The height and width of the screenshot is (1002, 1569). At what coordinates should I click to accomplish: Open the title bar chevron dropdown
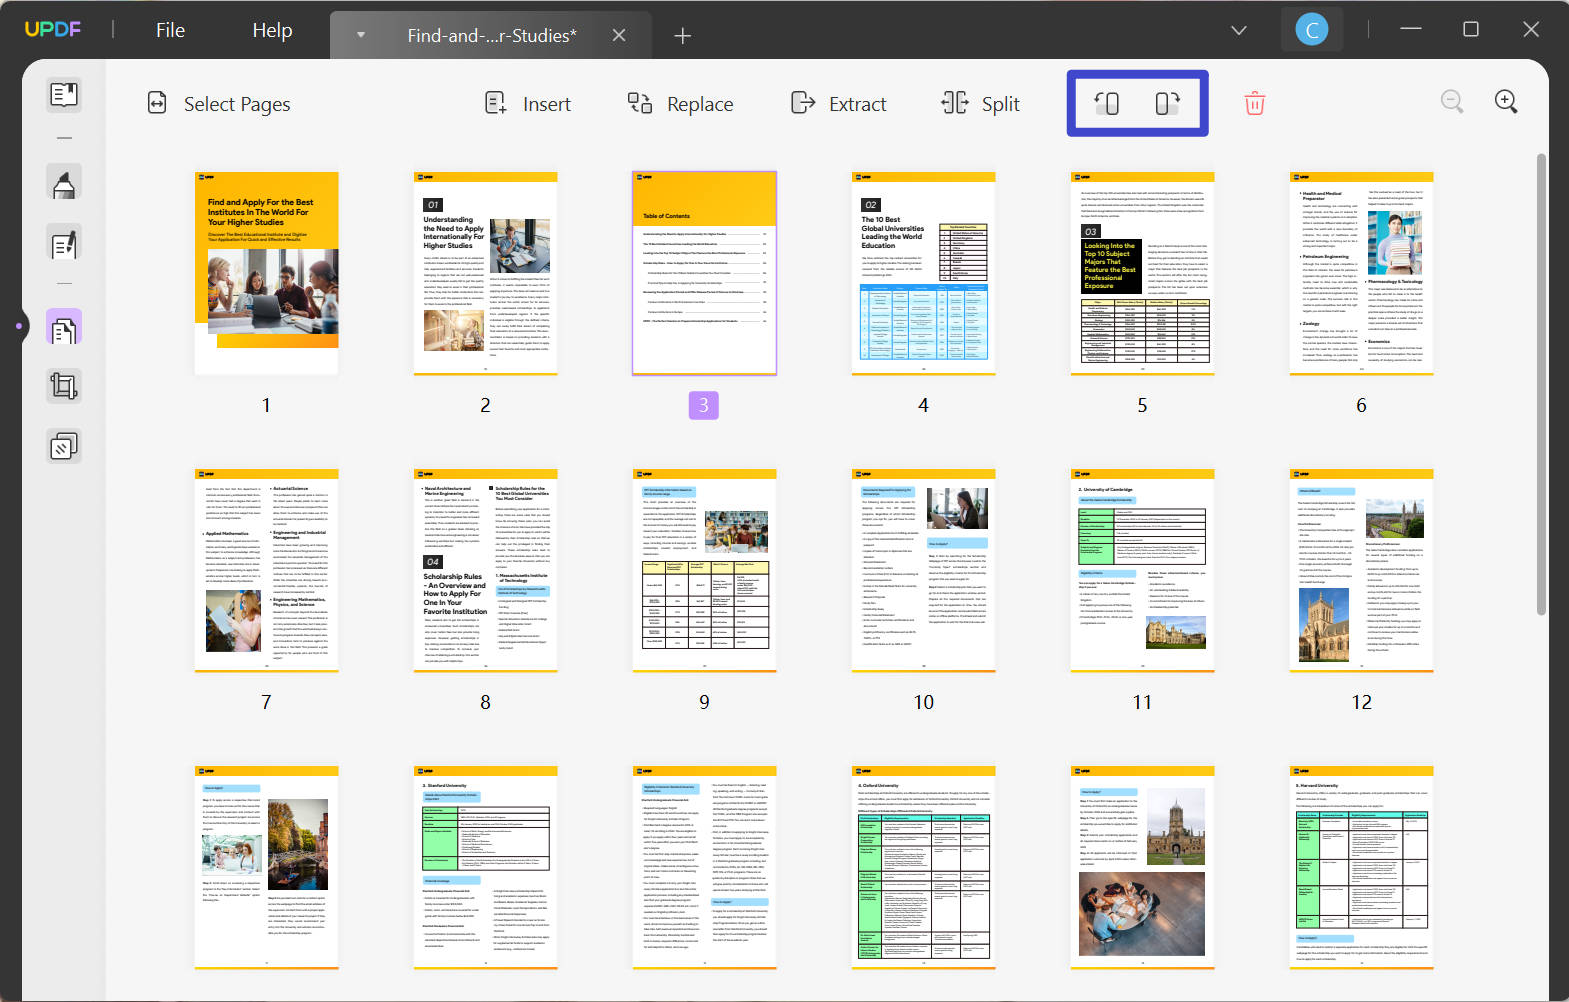pyautogui.click(x=1239, y=30)
